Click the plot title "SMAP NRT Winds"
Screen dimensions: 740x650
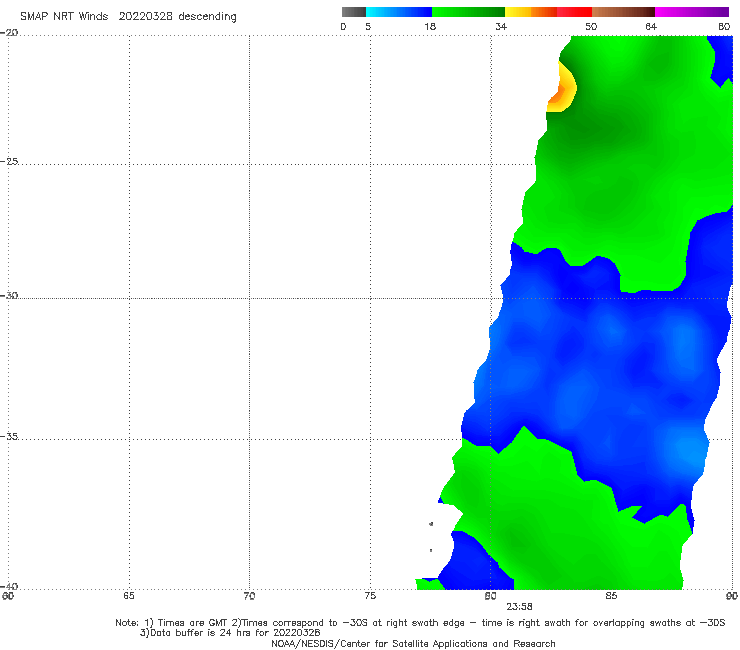(x=64, y=17)
